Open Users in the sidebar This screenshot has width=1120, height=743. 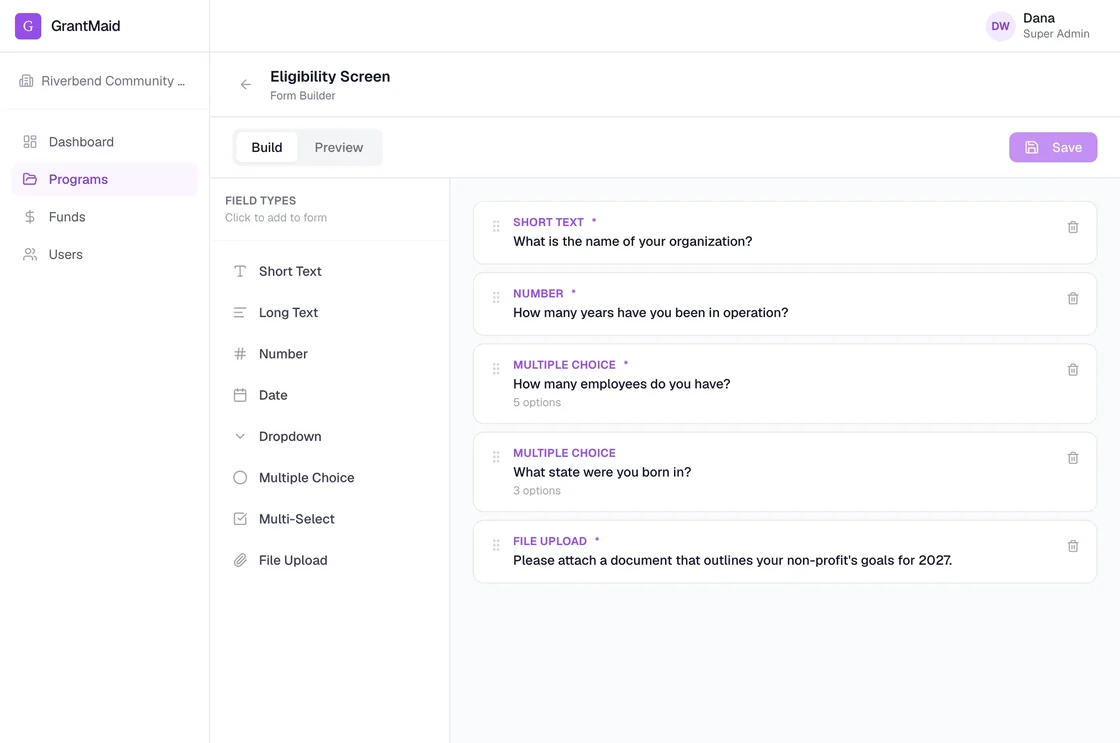click(104, 254)
